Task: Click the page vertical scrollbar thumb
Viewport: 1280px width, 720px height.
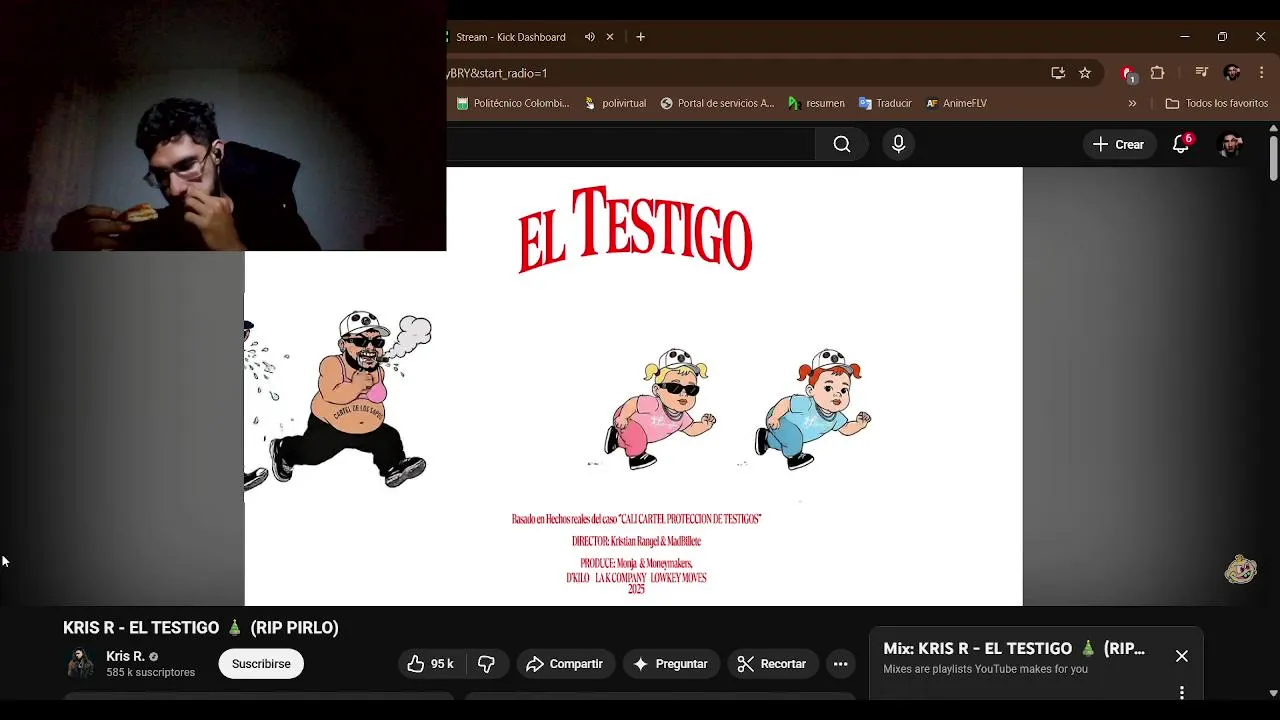Action: [x=1273, y=158]
